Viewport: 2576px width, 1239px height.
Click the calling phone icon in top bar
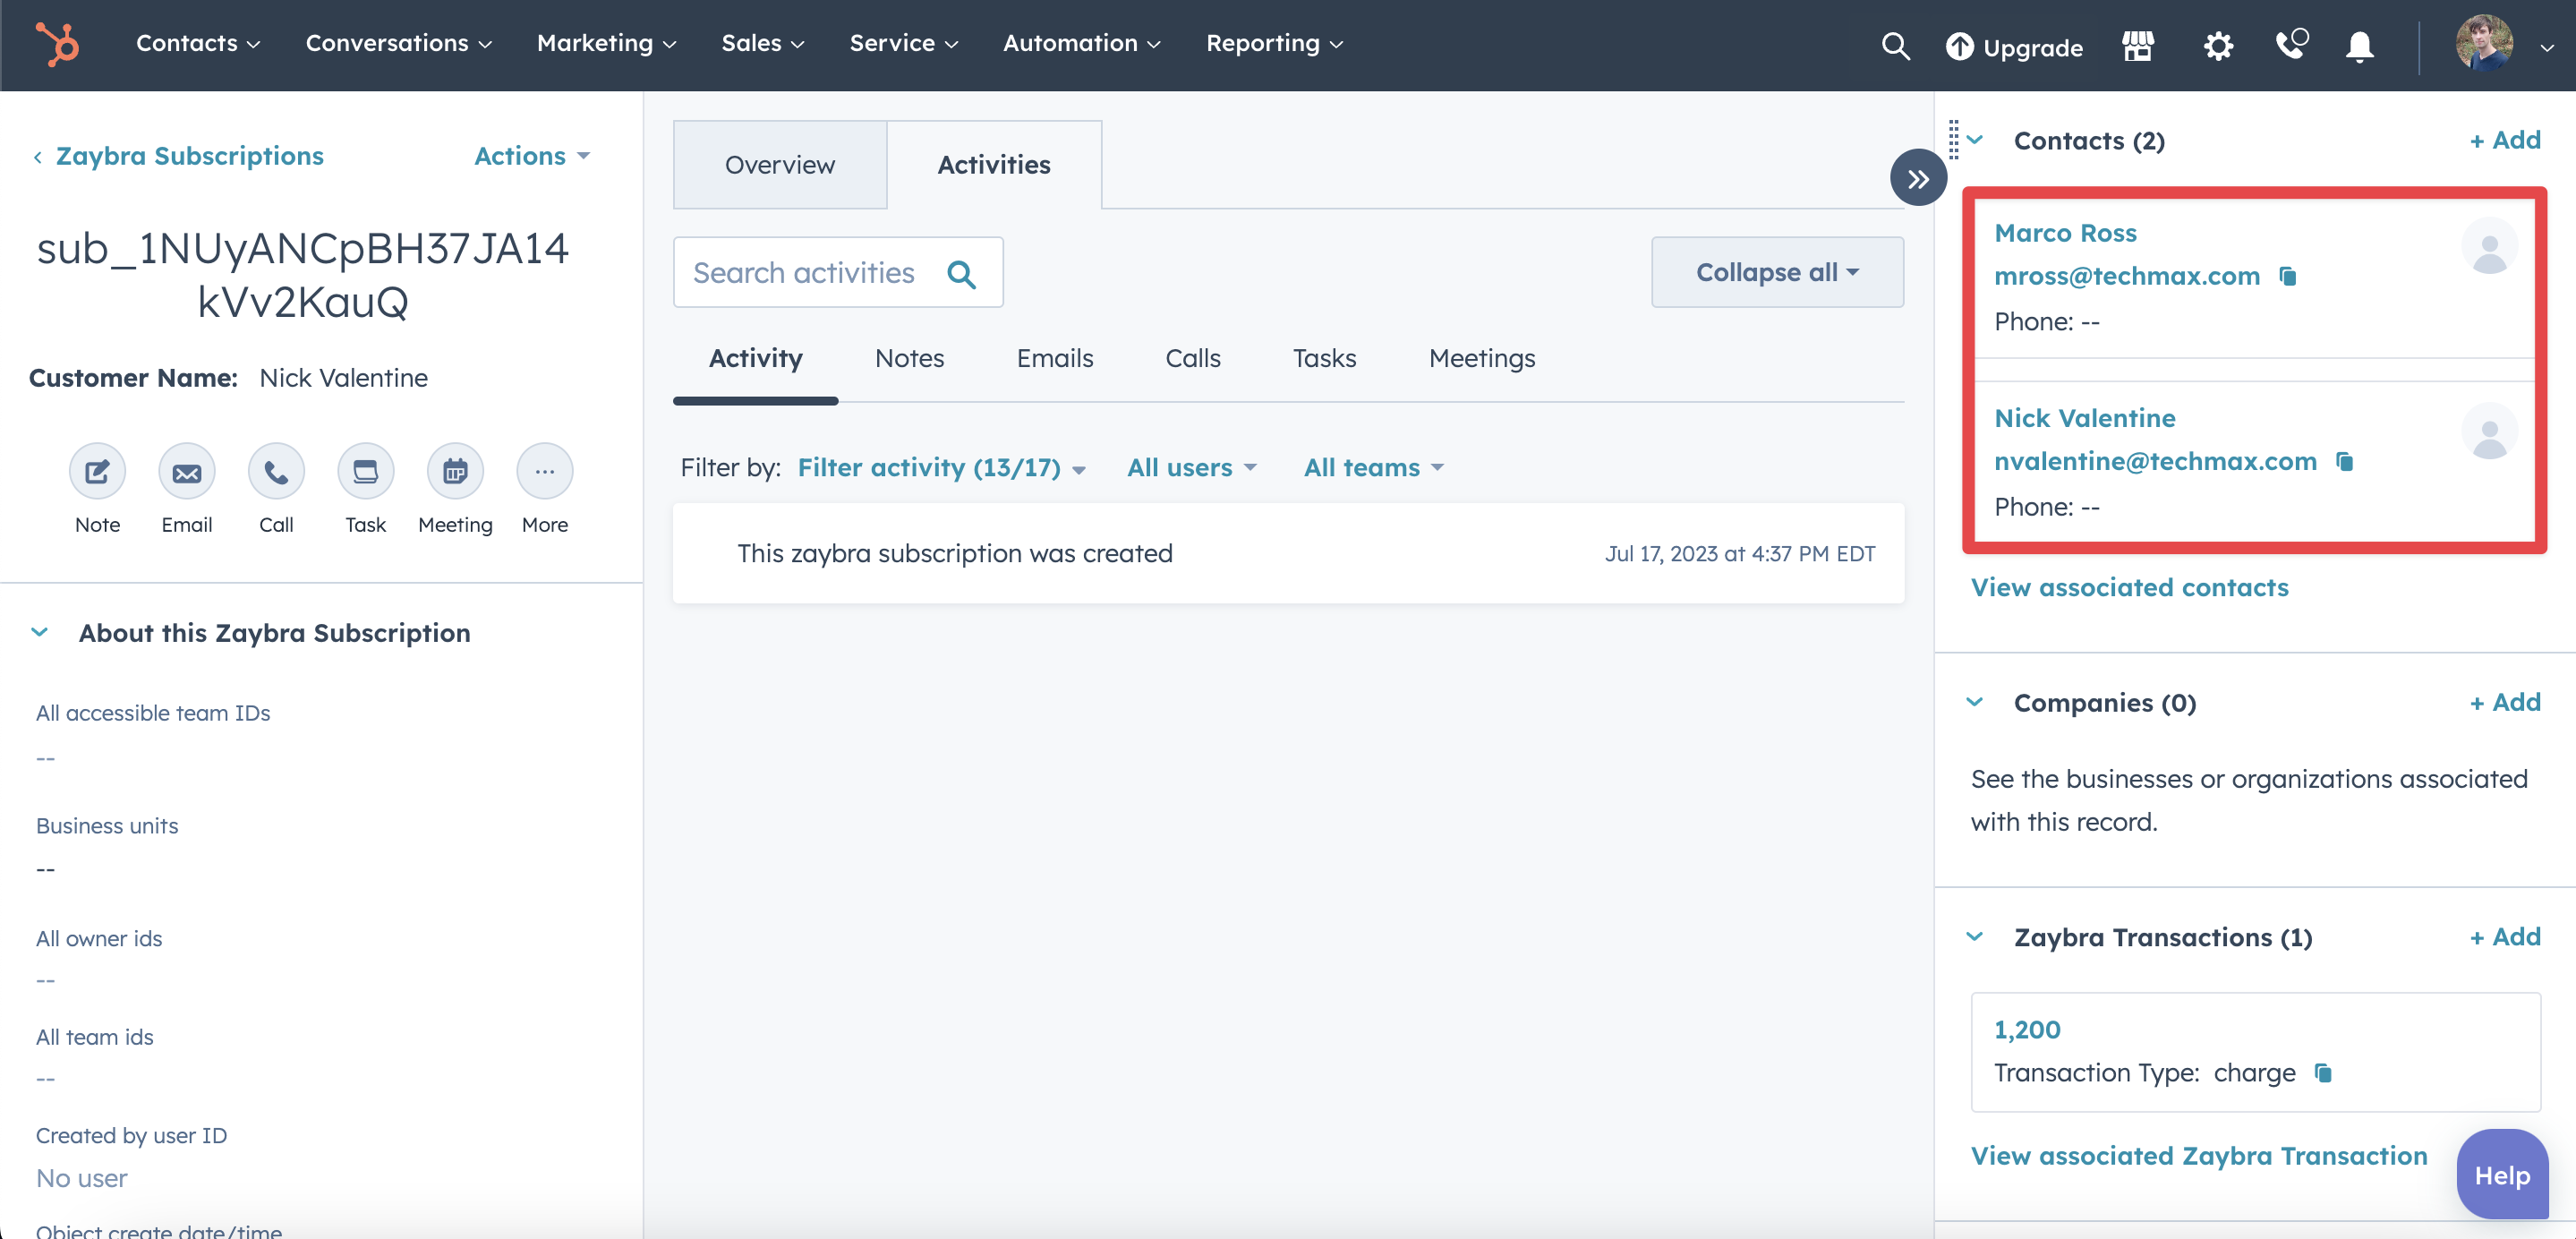[x=2291, y=44]
